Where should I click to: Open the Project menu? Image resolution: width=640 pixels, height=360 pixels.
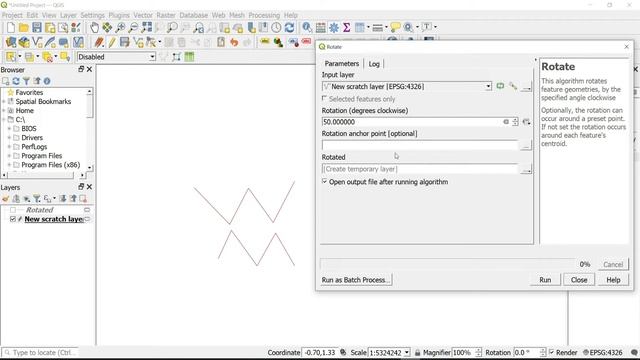point(12,15)
